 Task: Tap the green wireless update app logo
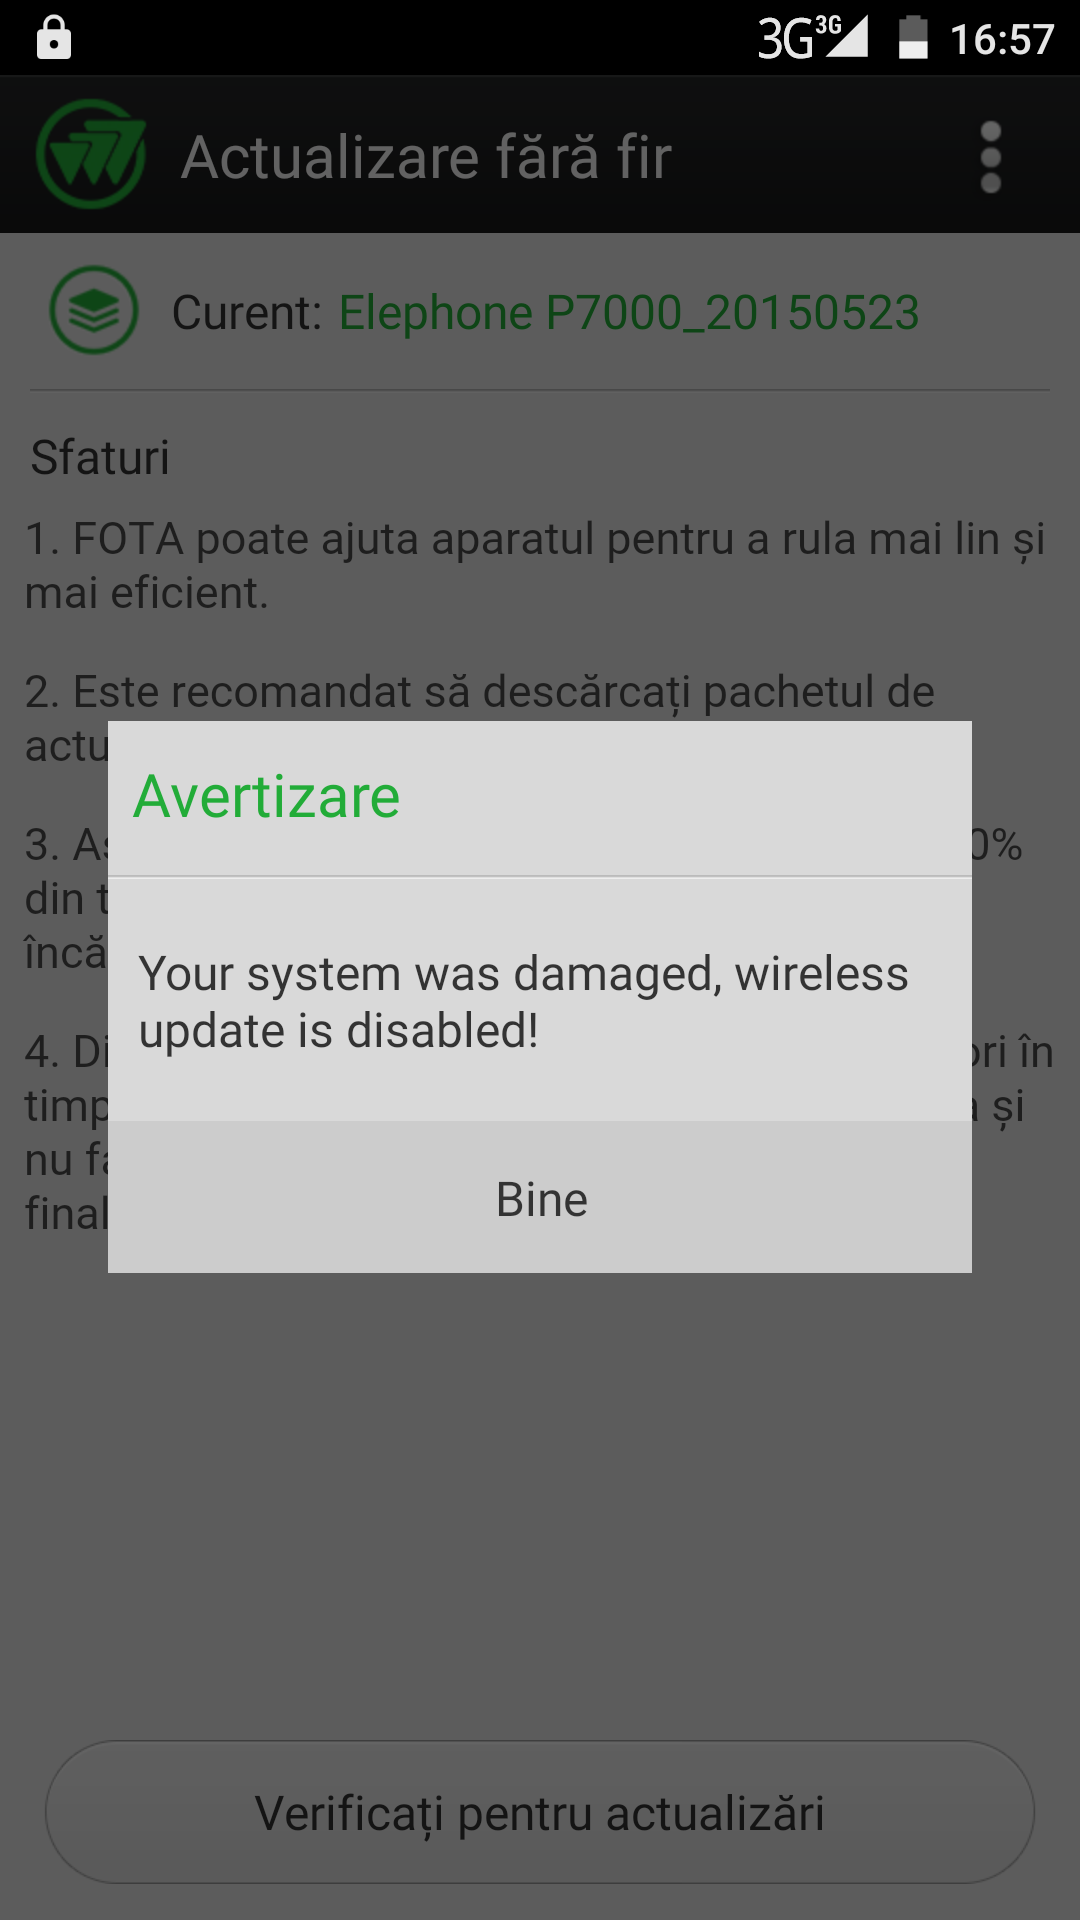[91, 155]
